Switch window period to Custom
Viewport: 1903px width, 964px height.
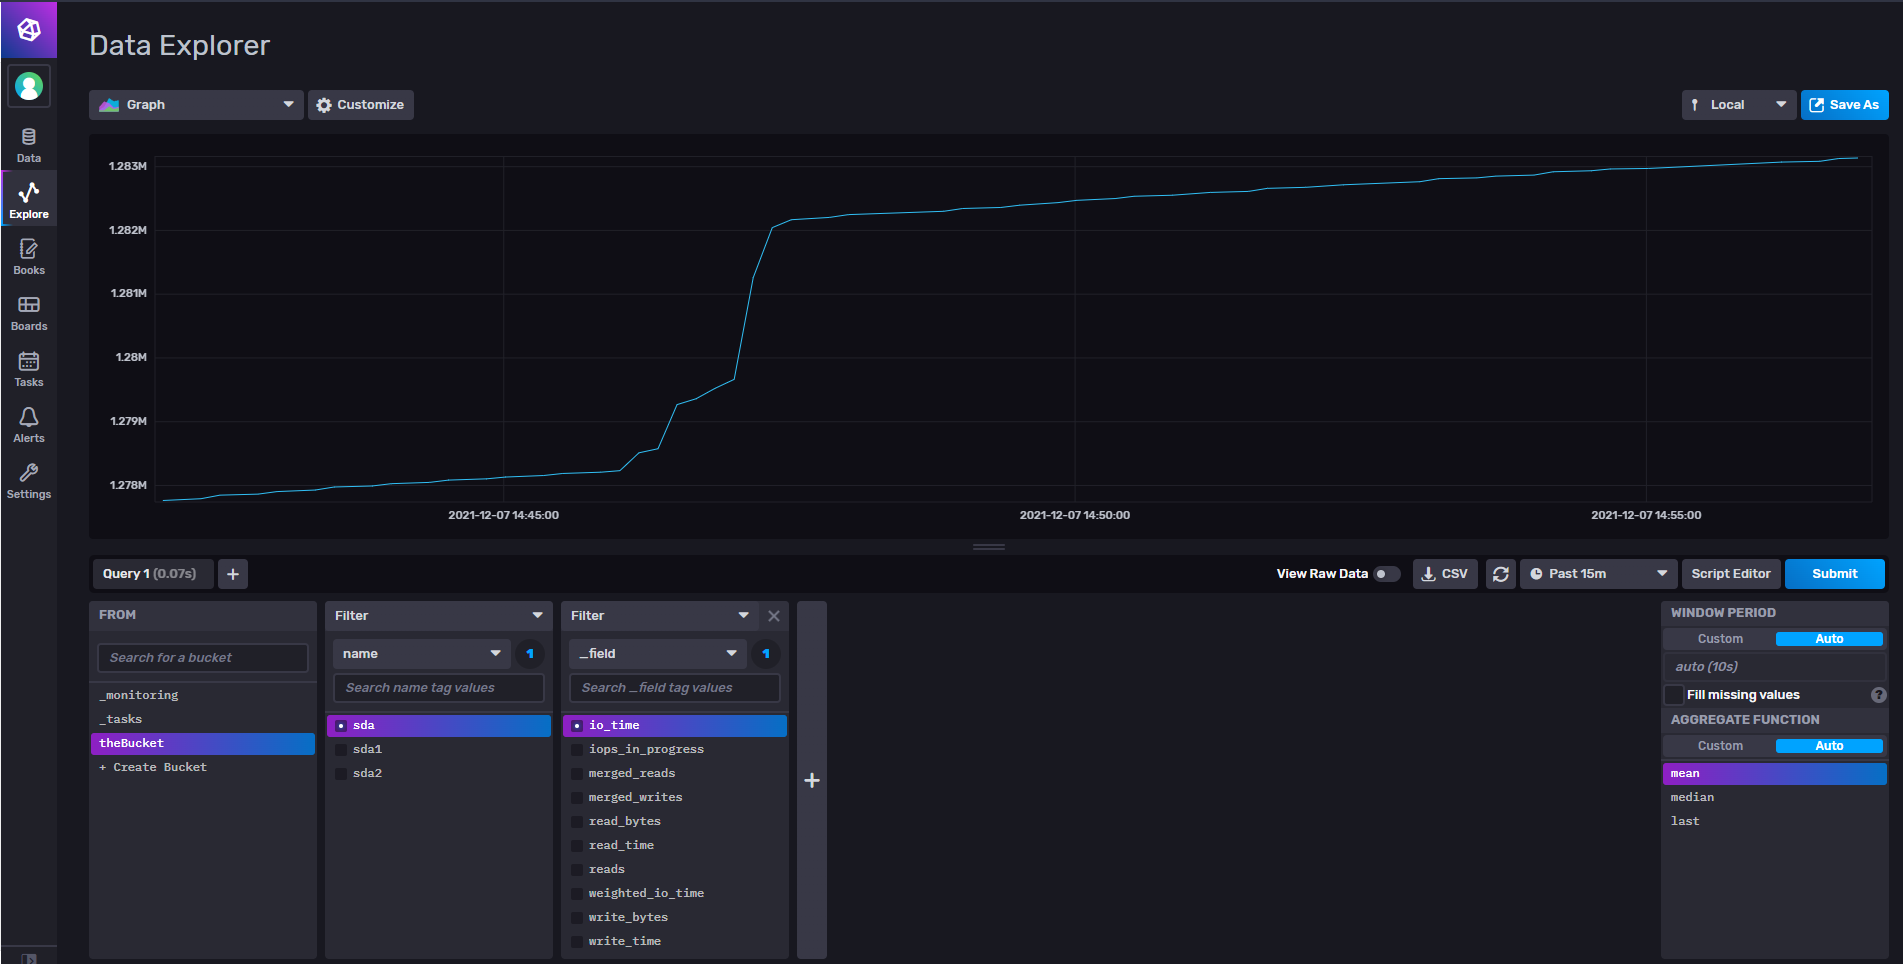click(x=1719, y=639)
